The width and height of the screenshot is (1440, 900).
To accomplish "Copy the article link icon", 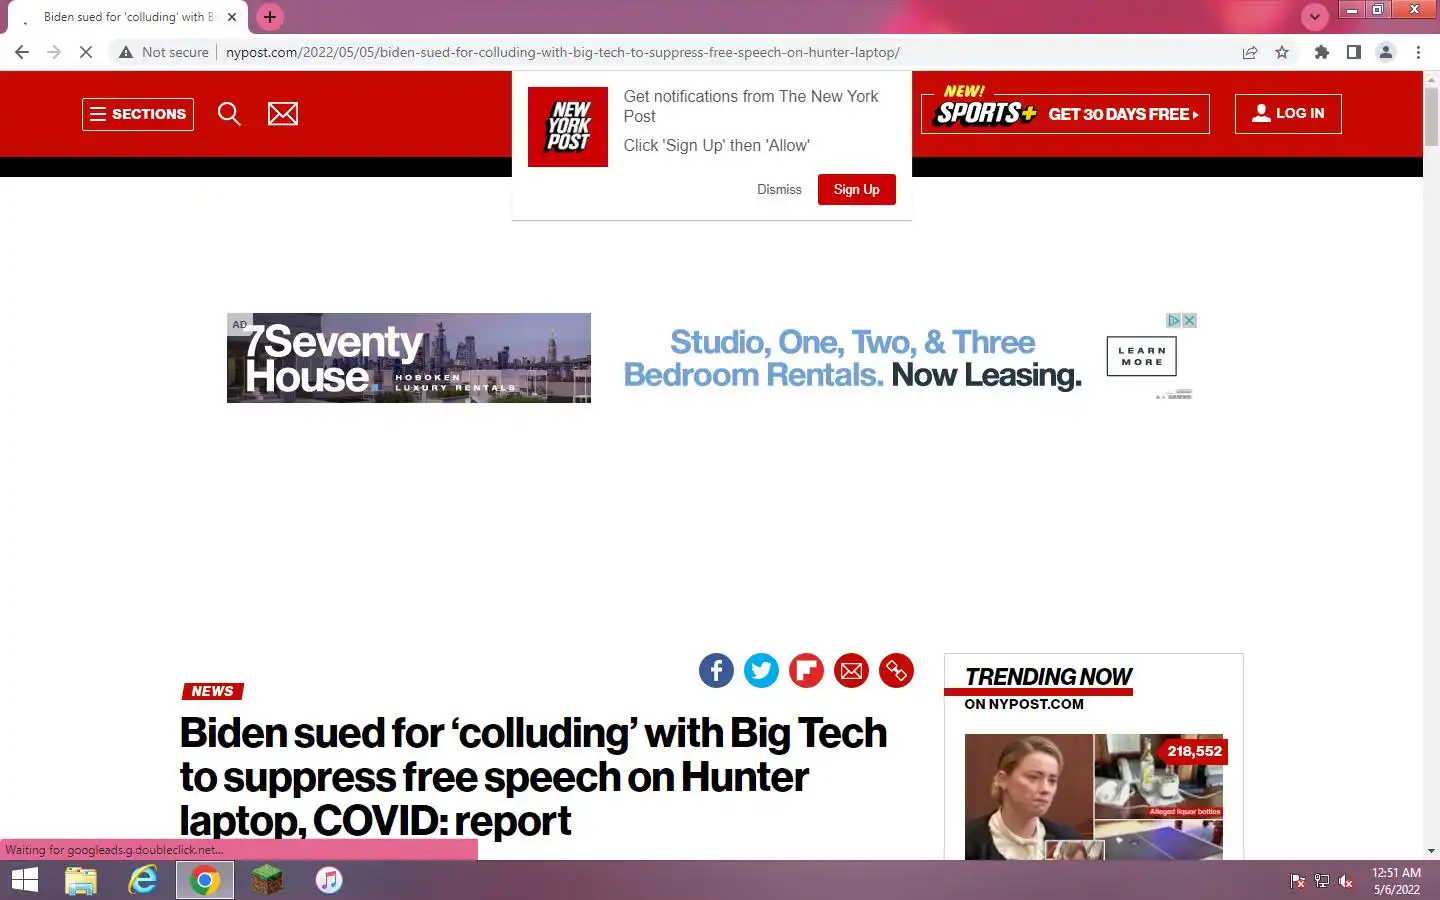I will [896, 670].
